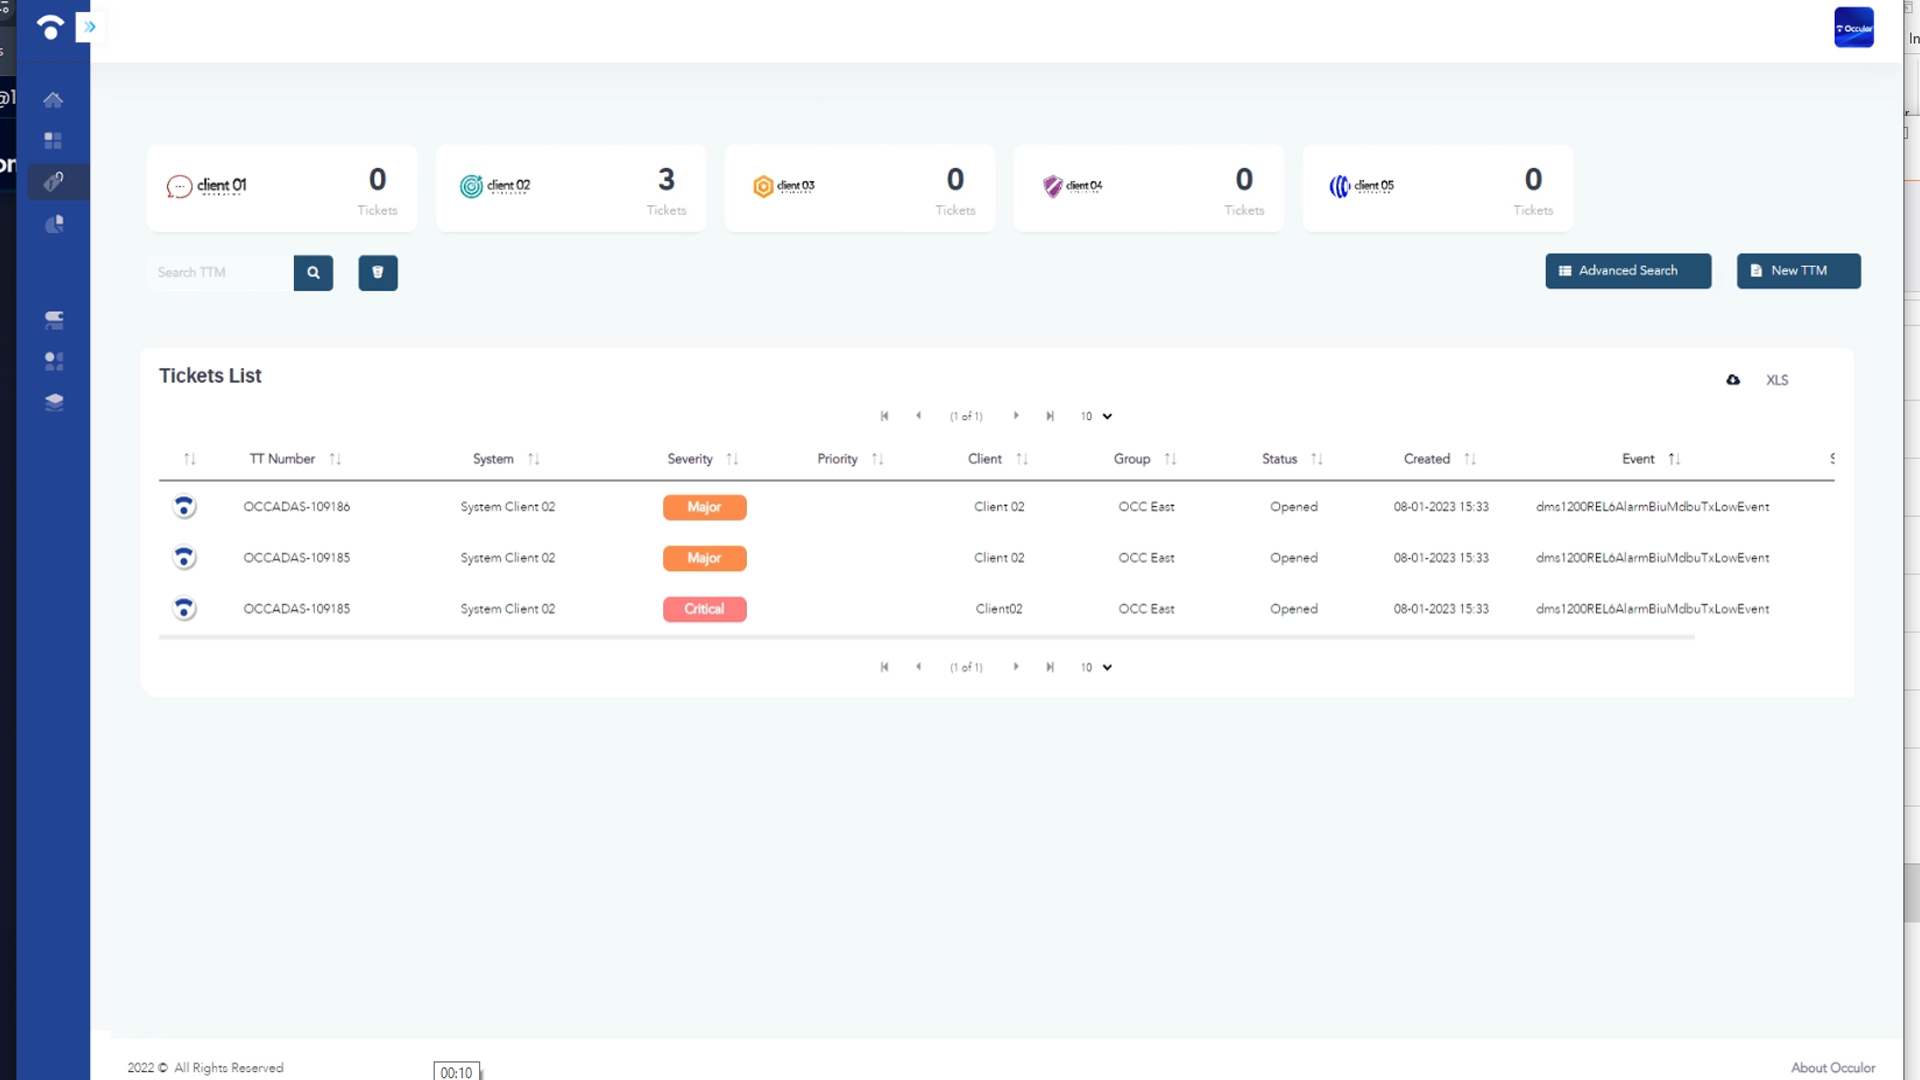The height and width of the screenshot is (1080, 1920).
Task: Open the home icon in sidebar
Action: pos(53,100)
